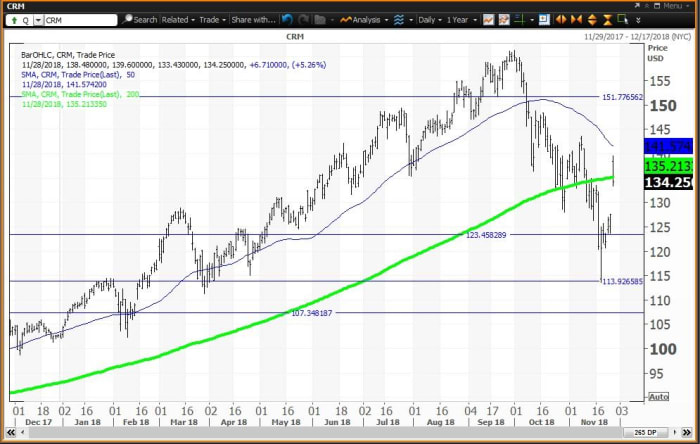Image resolution: width=700 pixels, height=444 pixels.
Task: Click the scroll-to-start double left arrow
Action: (11, 432)
